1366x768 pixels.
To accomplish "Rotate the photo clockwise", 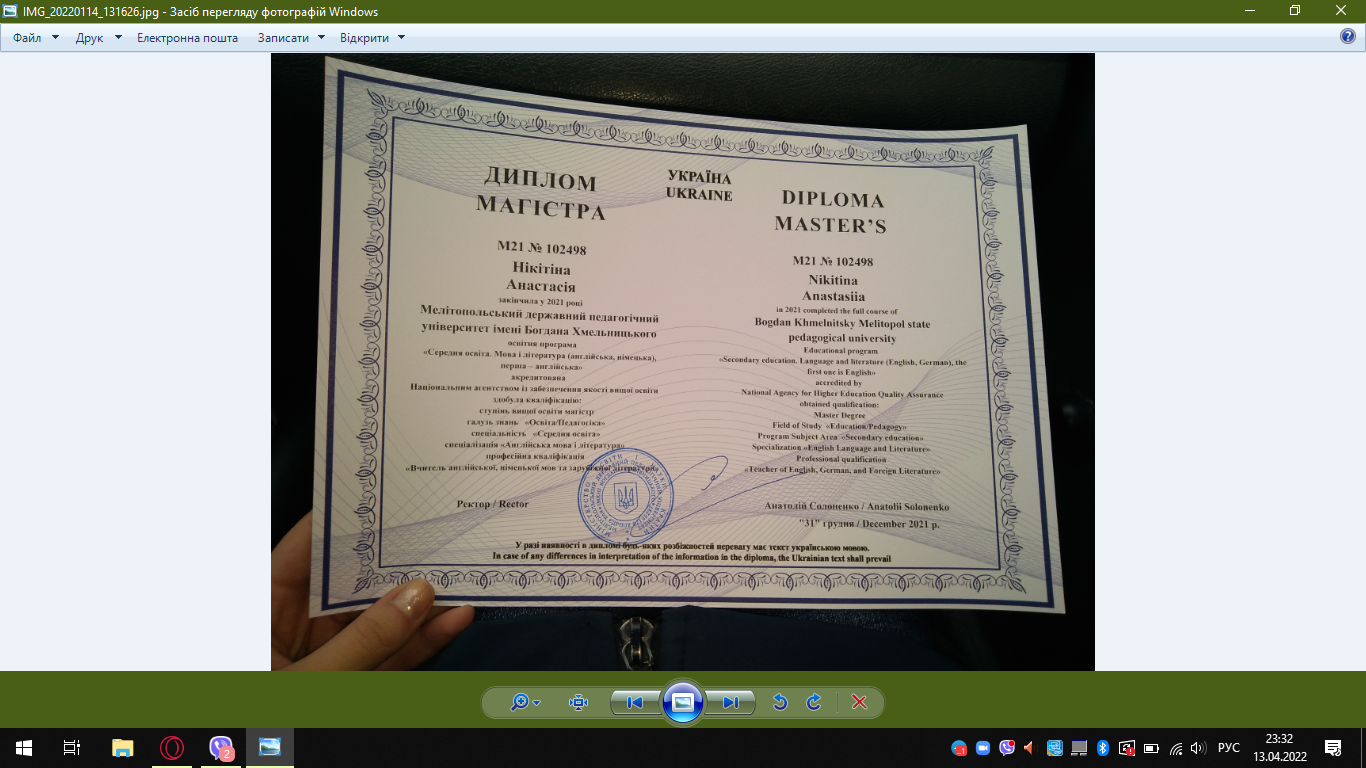I will coord(814,702).
